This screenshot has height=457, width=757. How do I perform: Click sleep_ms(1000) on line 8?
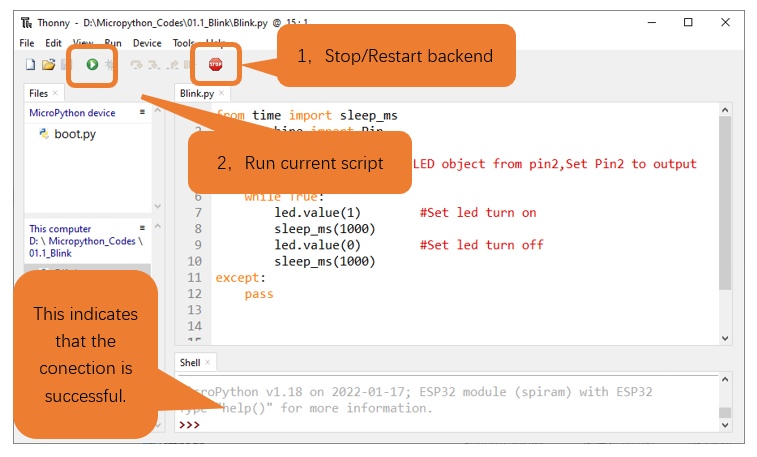click(x=324, y=229)
